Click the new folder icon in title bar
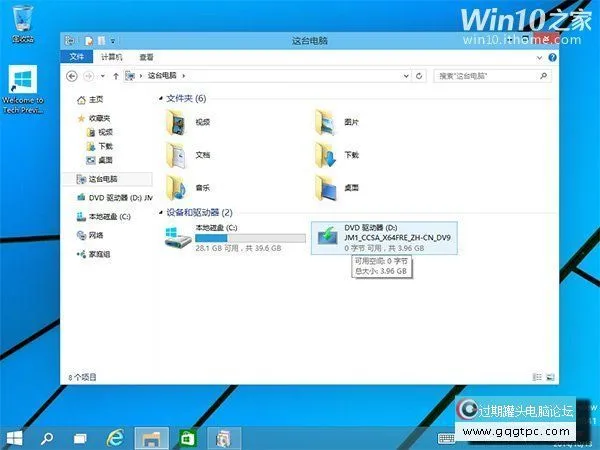600x450 pixels. click(101, 41)
